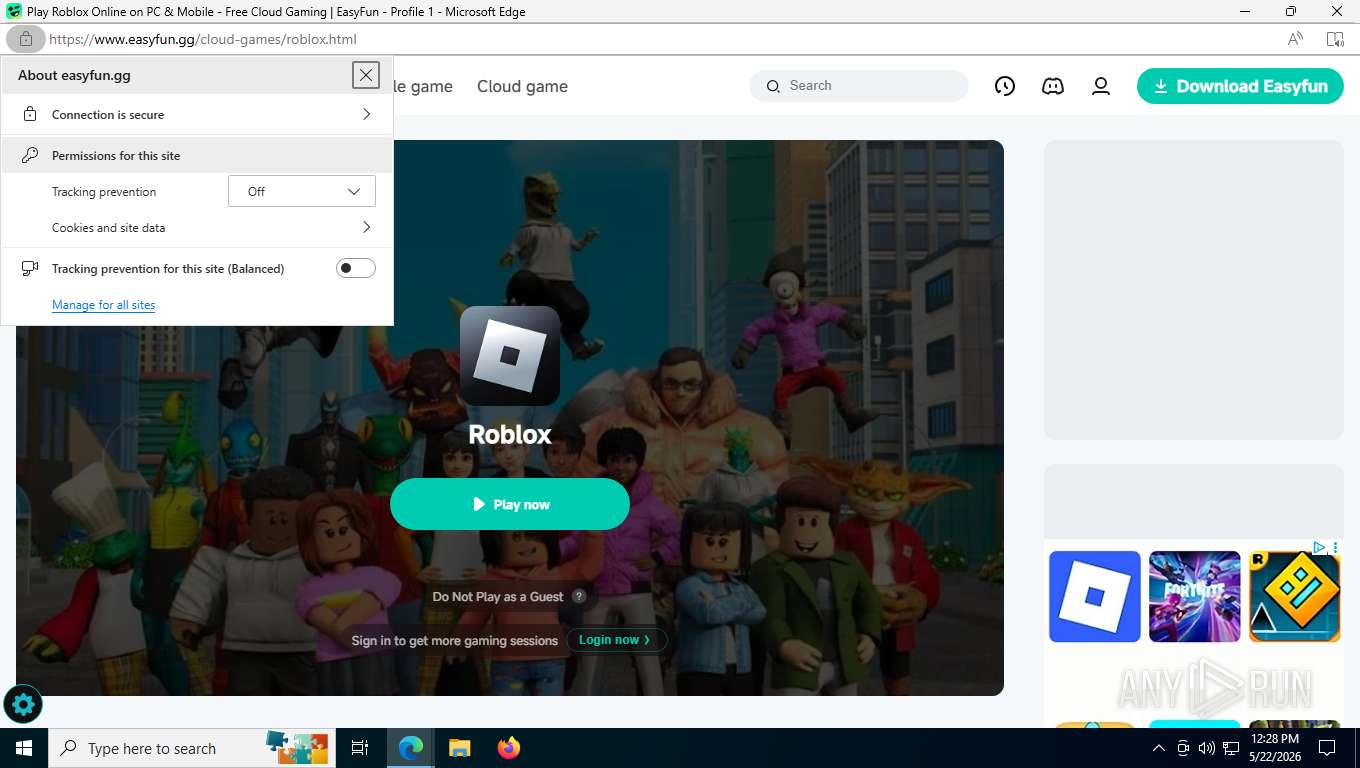
Task: Open the Cloud game tab
Action: (x=522, y=86)
